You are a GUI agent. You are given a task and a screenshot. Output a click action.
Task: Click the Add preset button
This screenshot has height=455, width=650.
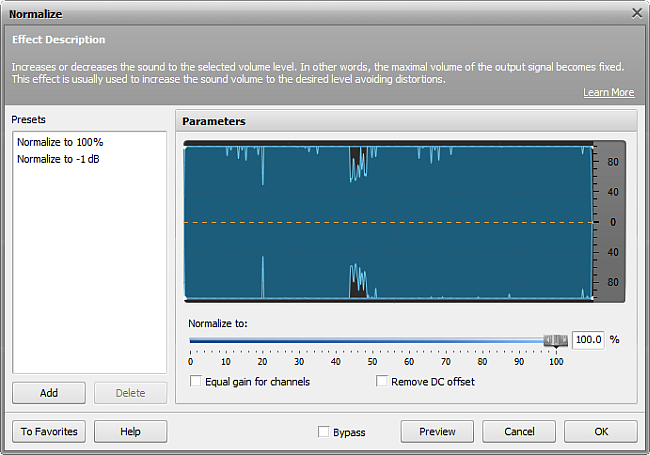tap(49, 393)
